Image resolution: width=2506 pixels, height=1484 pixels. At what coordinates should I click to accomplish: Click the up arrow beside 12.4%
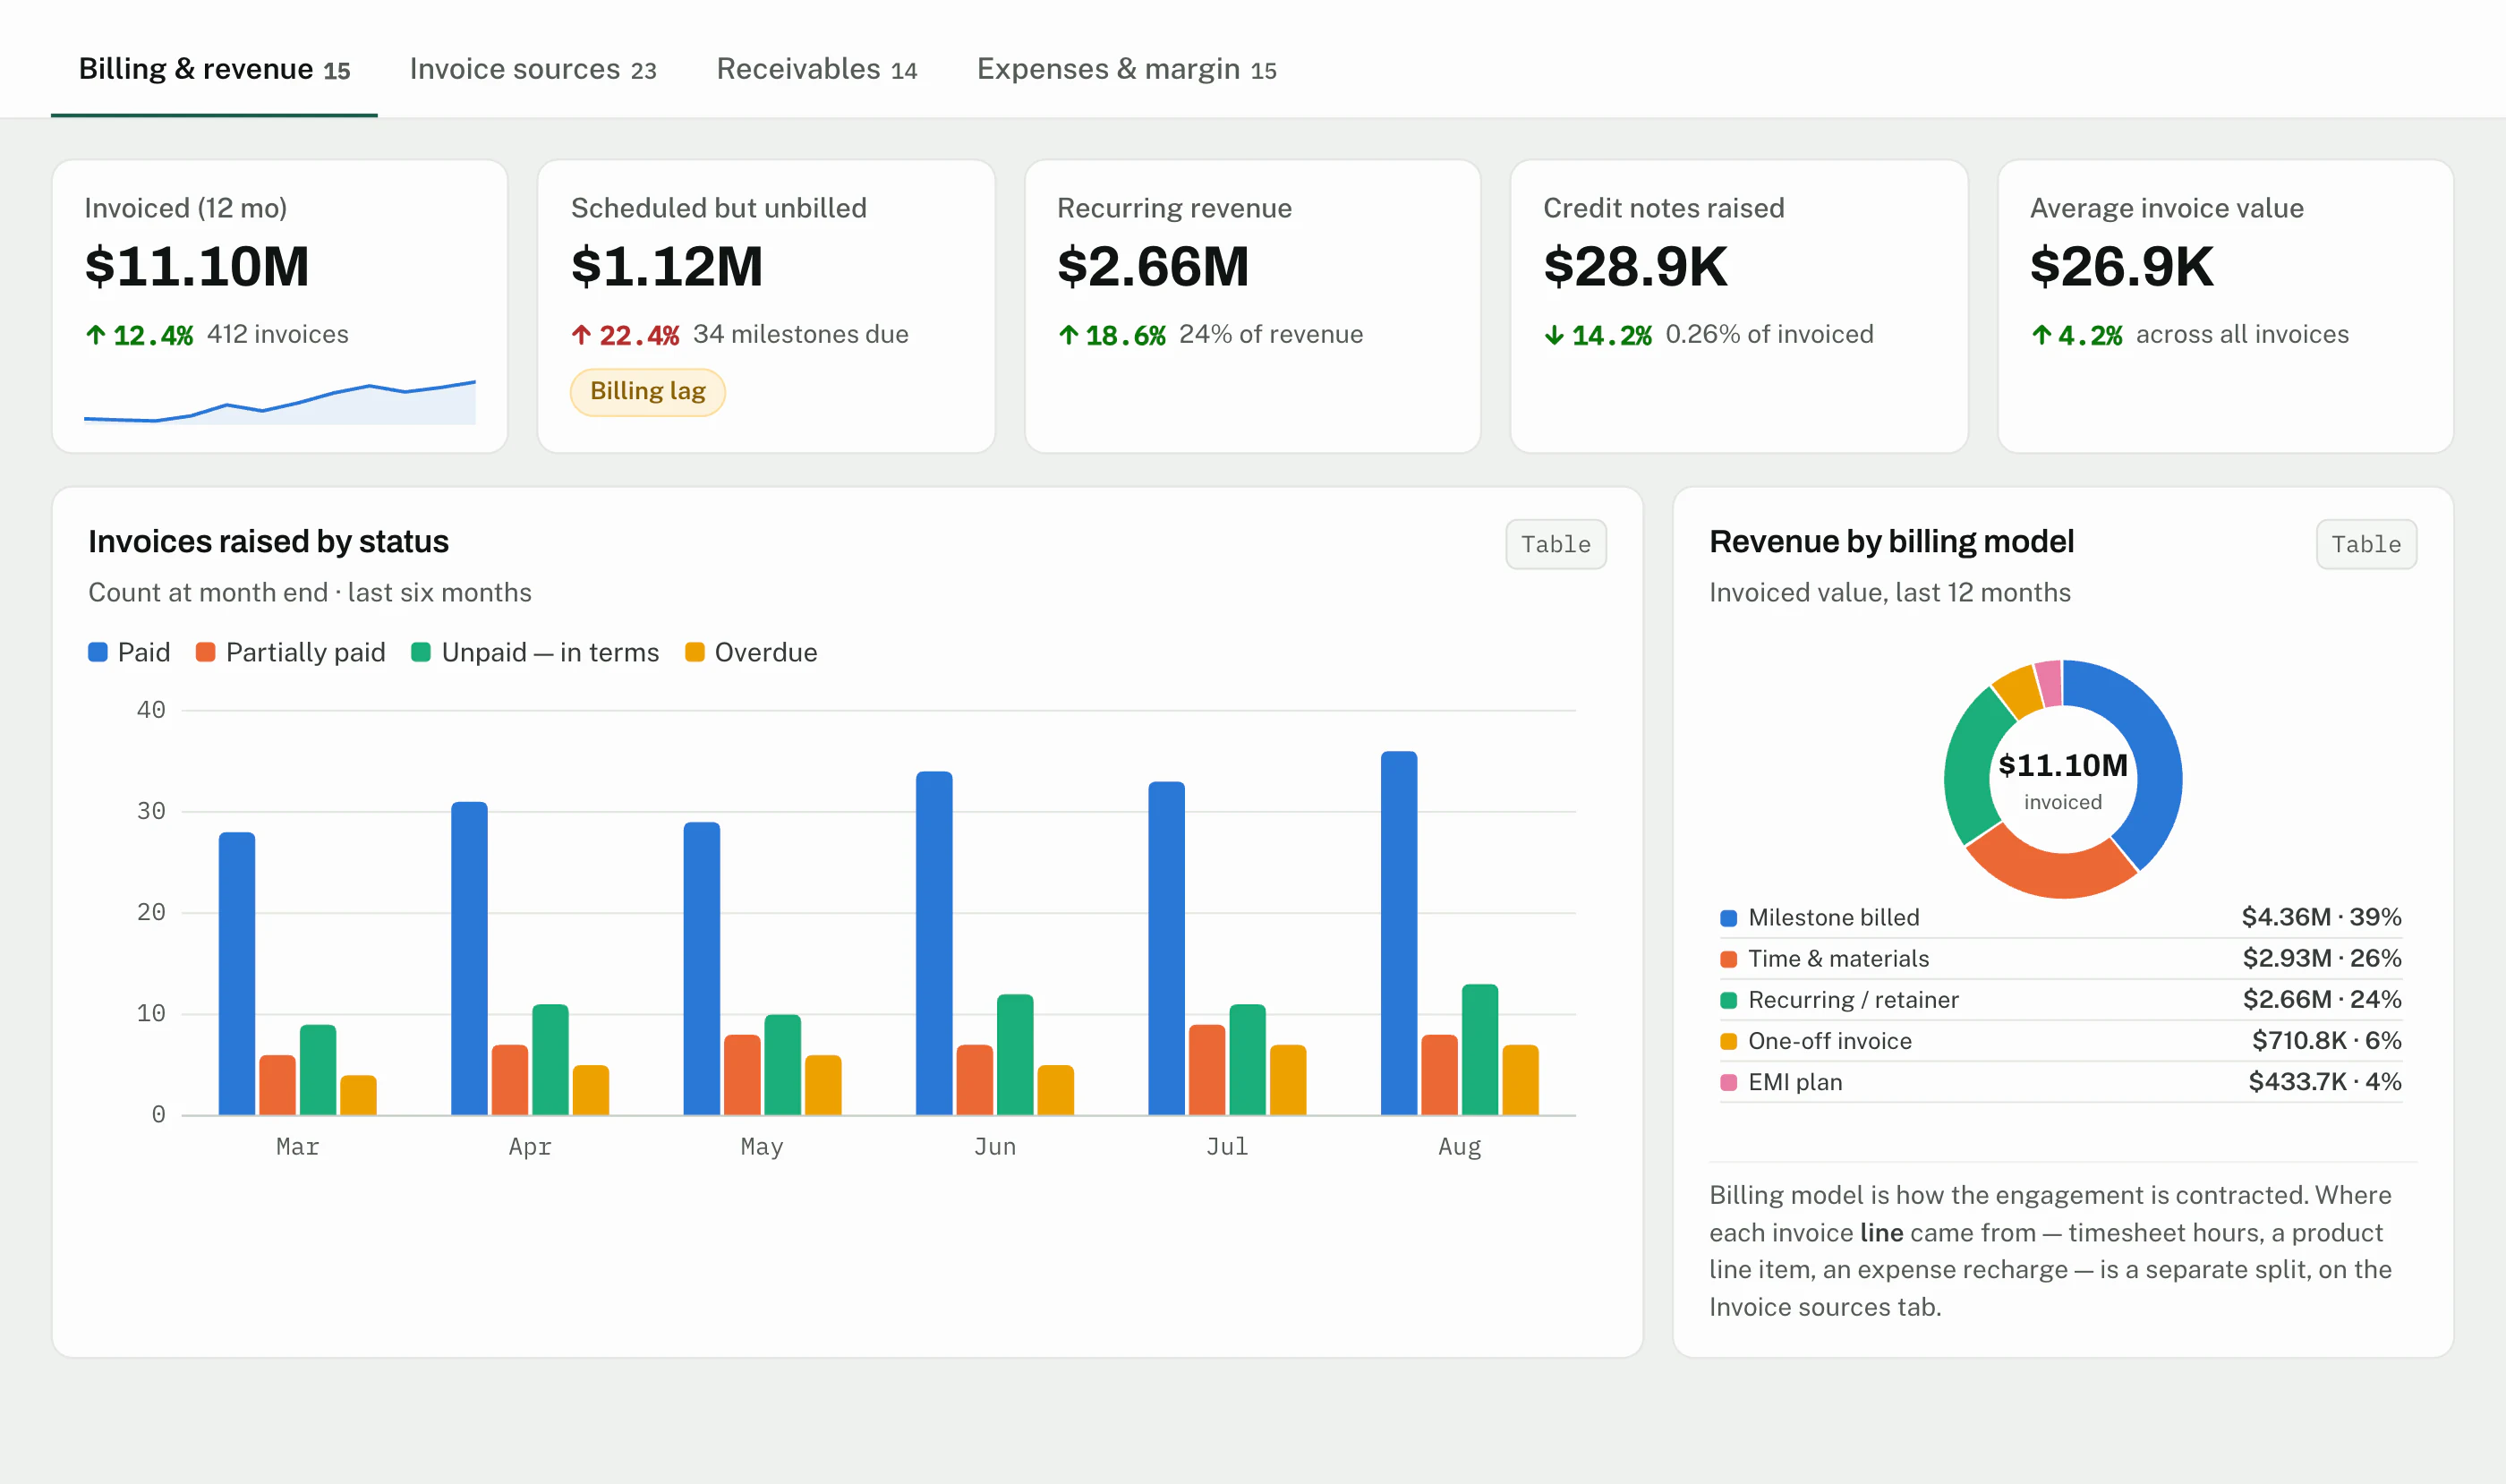[96, 335]
